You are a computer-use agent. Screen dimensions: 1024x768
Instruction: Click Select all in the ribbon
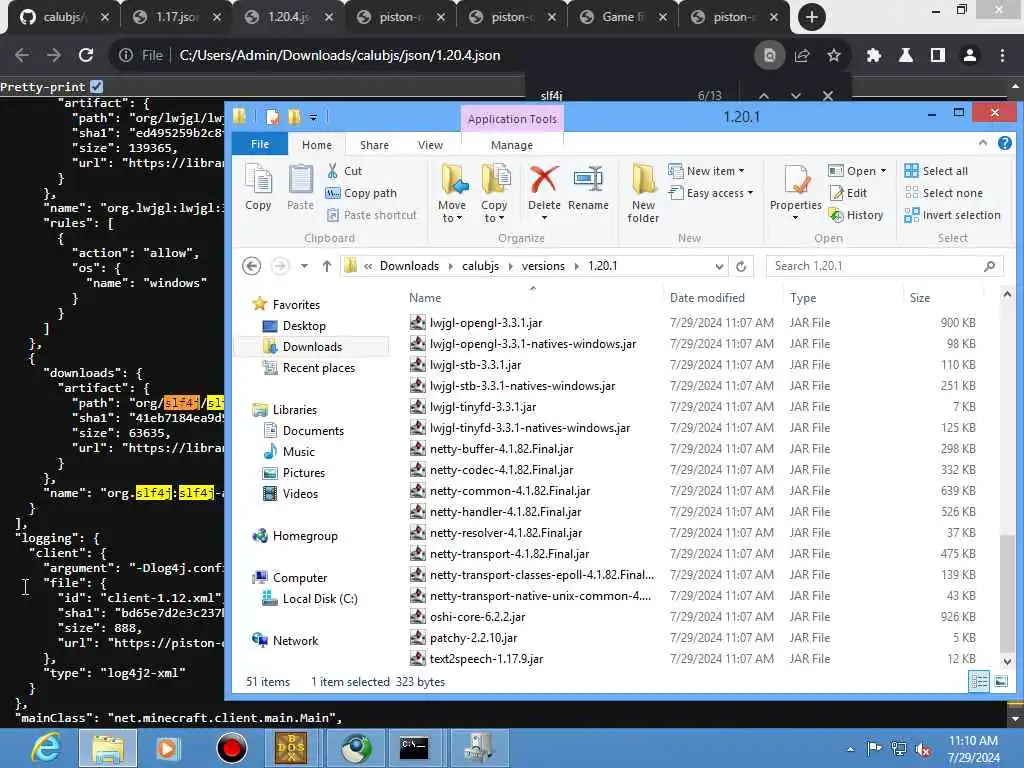(x=936, y=171)
